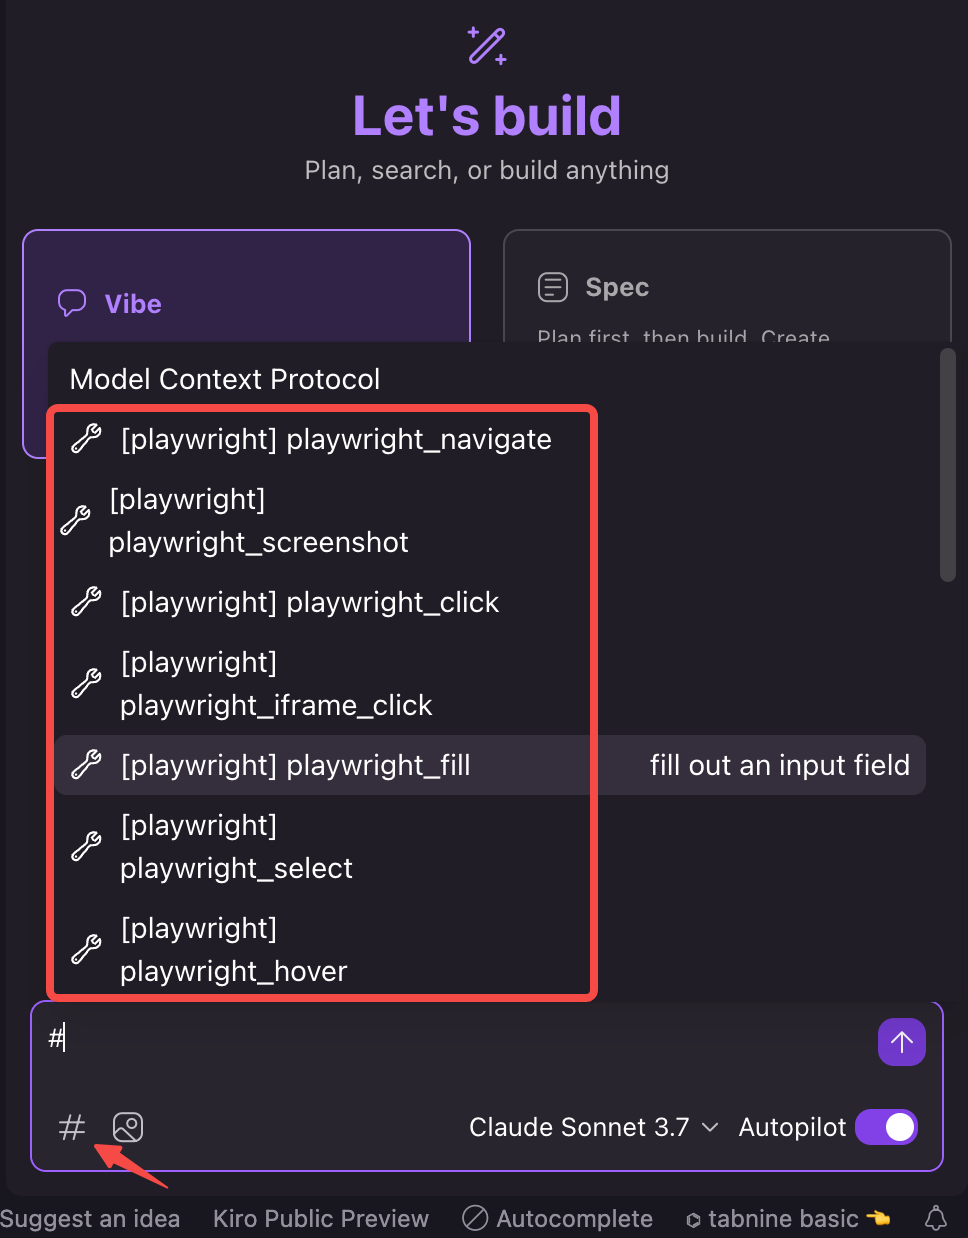968x1238 pixels.
Task: Toggle the Autopilot switch
Action: tap(886, 1127)
